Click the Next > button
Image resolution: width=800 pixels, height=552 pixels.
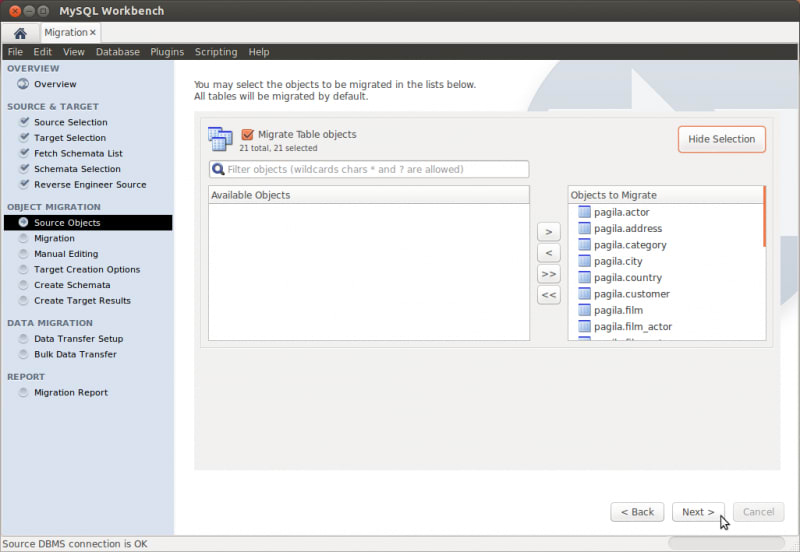coord(698,512)
